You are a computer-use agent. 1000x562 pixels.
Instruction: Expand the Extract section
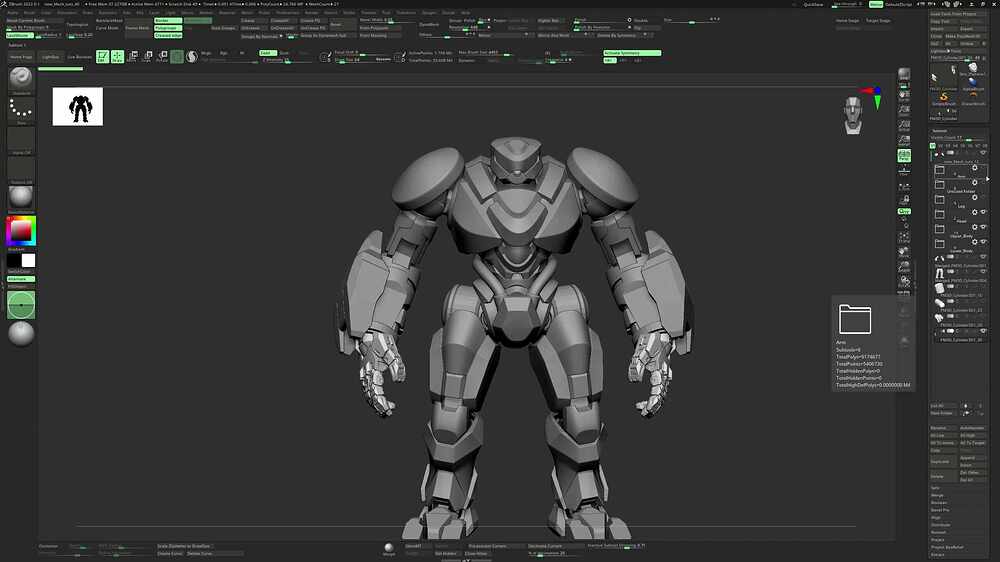pyautogui.click(x=938, y=554)
